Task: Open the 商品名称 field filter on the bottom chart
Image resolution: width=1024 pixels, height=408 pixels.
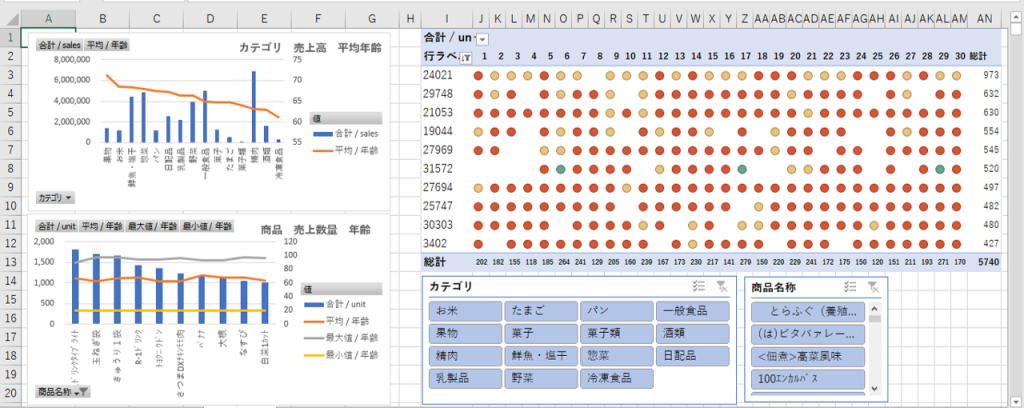Action: coord(63,392)
